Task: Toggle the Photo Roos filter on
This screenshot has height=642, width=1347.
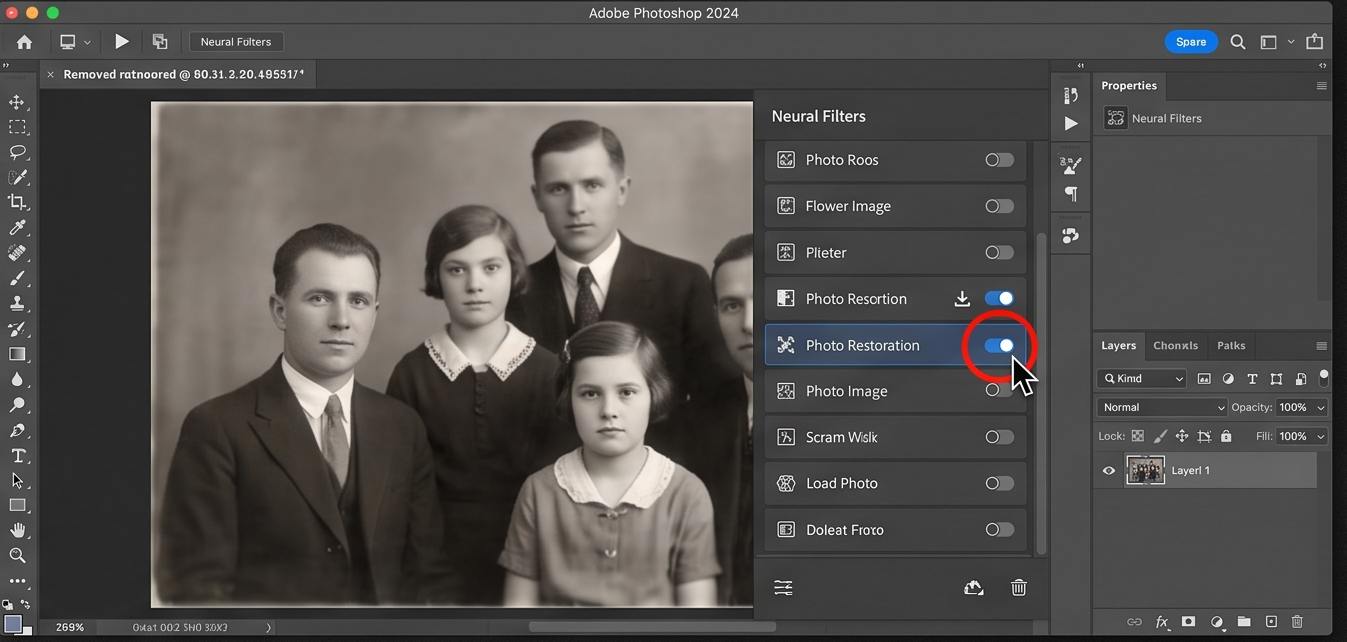Action: pos(999,160)
